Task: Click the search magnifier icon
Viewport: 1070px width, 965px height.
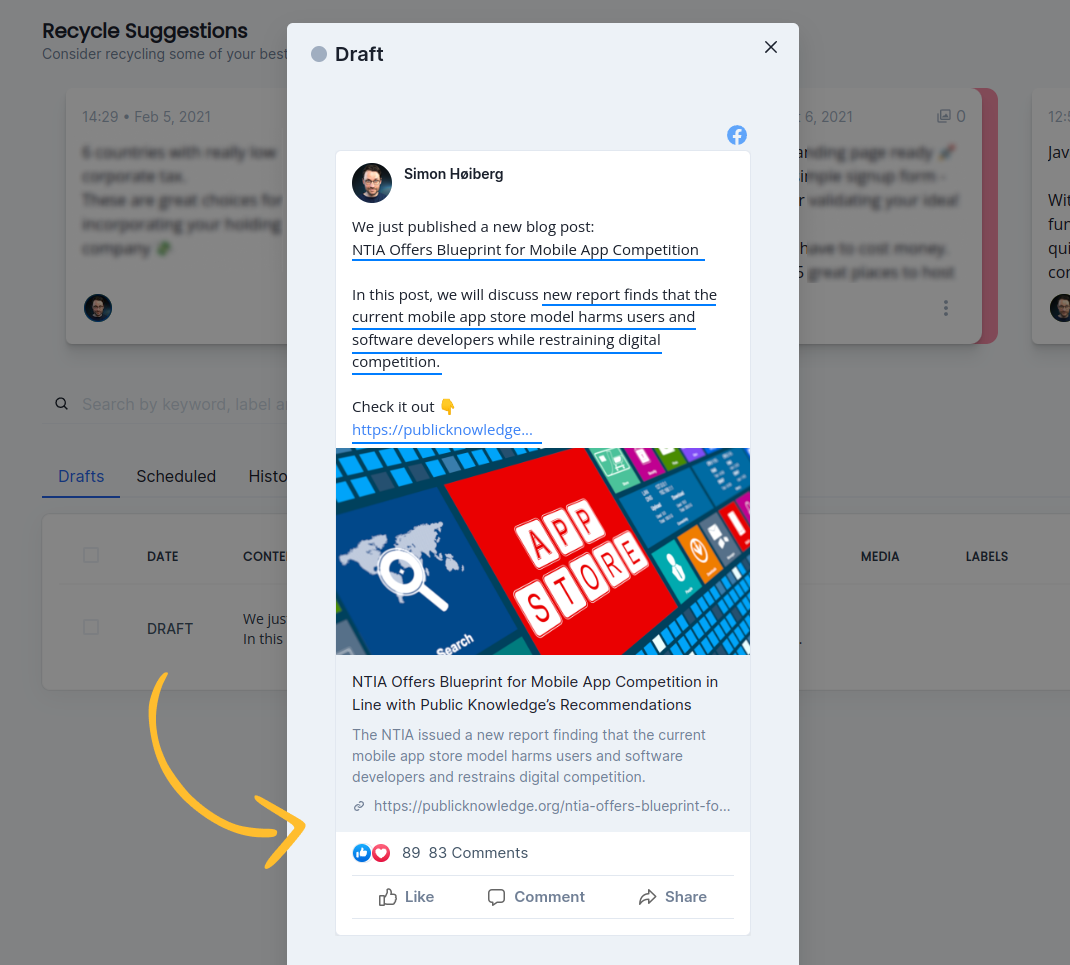Action: 61,404
